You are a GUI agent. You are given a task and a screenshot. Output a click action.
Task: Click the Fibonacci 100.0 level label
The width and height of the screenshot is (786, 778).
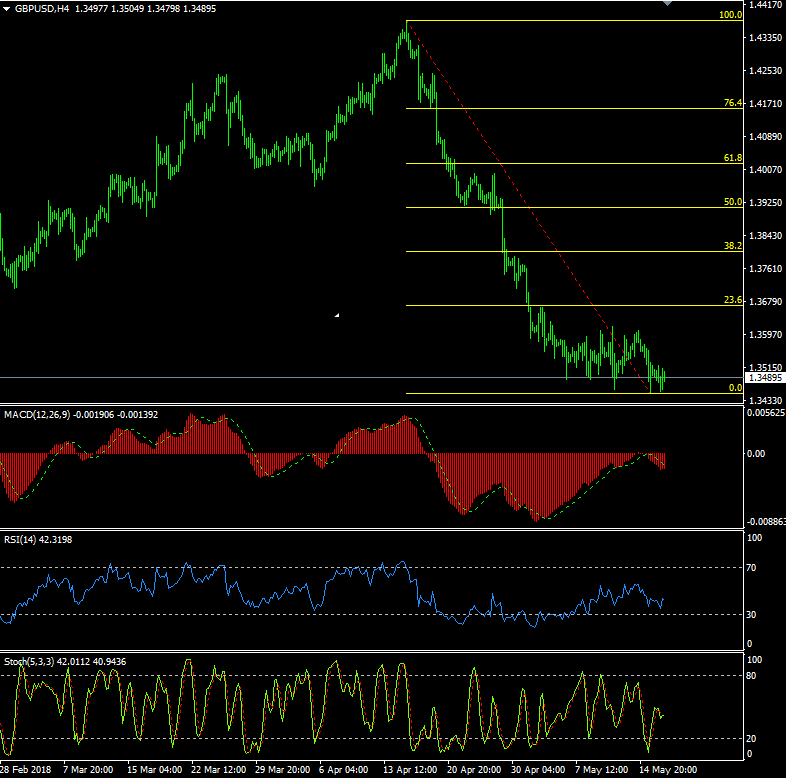coord(730,15)
